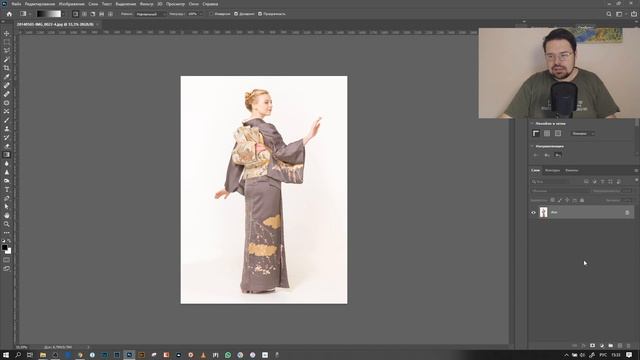
Task: Collapse the Линейки и сетки section
Action: click(532, 123)
